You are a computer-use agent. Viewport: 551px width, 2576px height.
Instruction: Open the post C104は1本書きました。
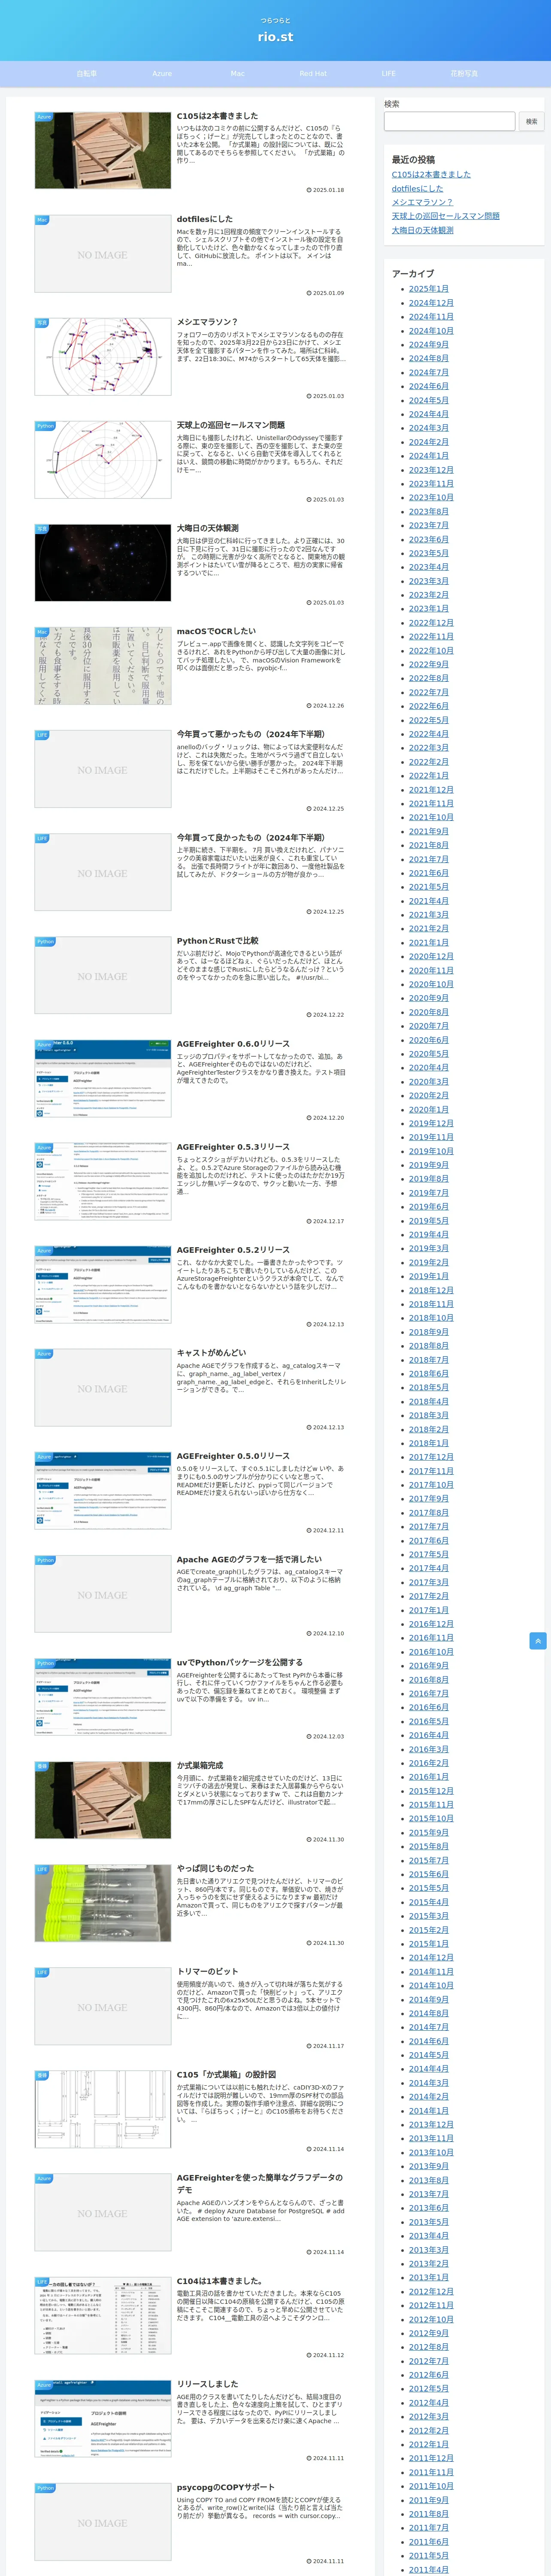[220, 2280]
